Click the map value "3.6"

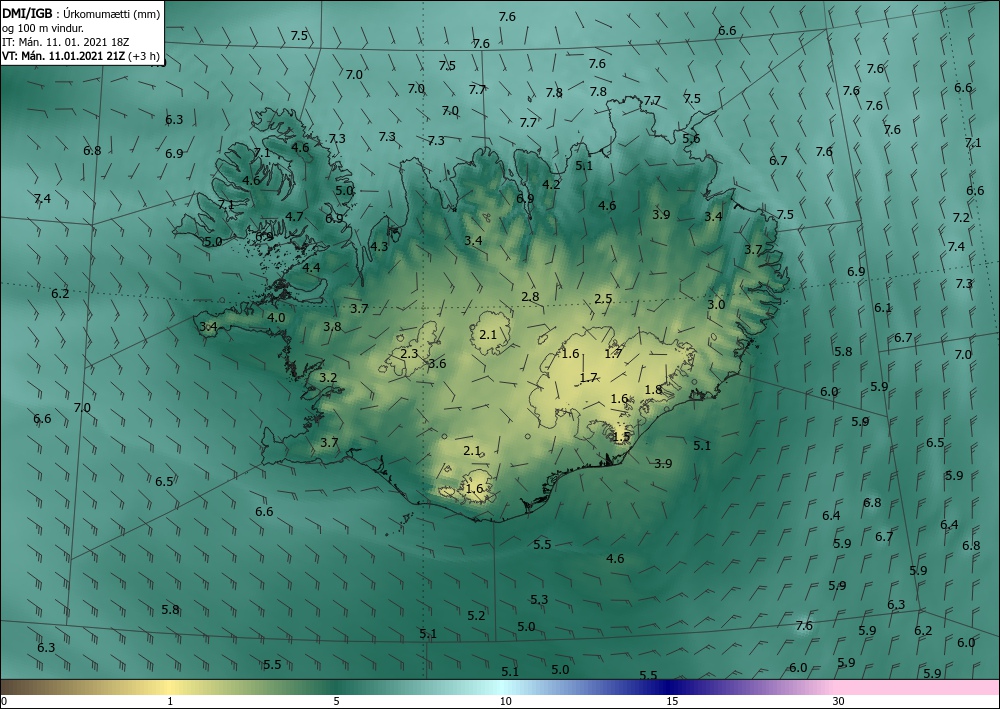click(x=437, y=363)
